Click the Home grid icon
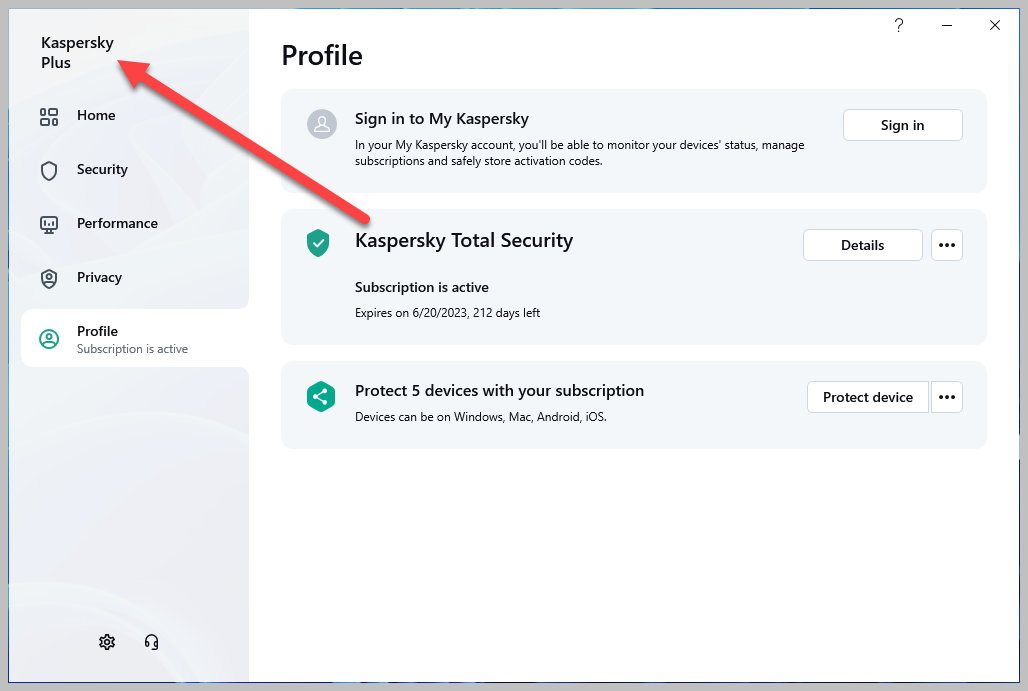The image size is (1028, 691). [49, 117]
